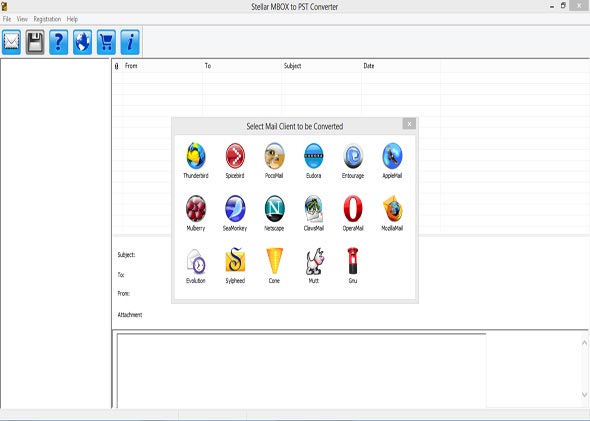Viewport: 590px width, 421px height.
Task: Click the attachment paperclip column header
Action: pos(116,66)
